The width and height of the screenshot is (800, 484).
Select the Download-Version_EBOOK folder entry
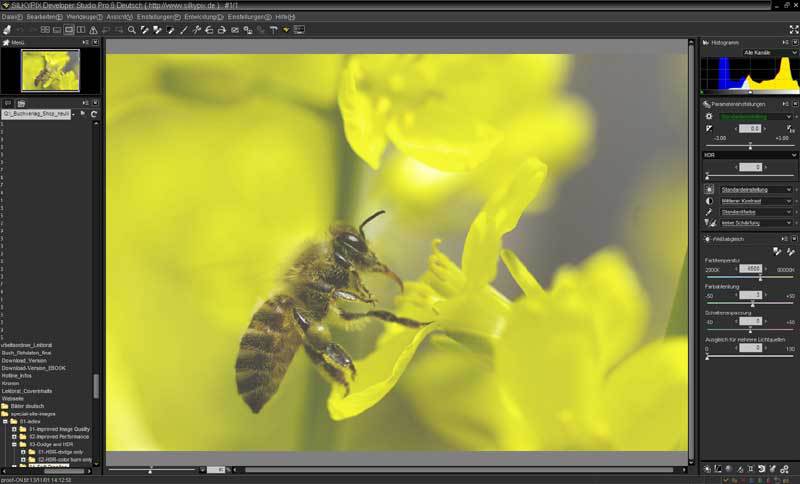pyautogui.click(x=33, y=368)
